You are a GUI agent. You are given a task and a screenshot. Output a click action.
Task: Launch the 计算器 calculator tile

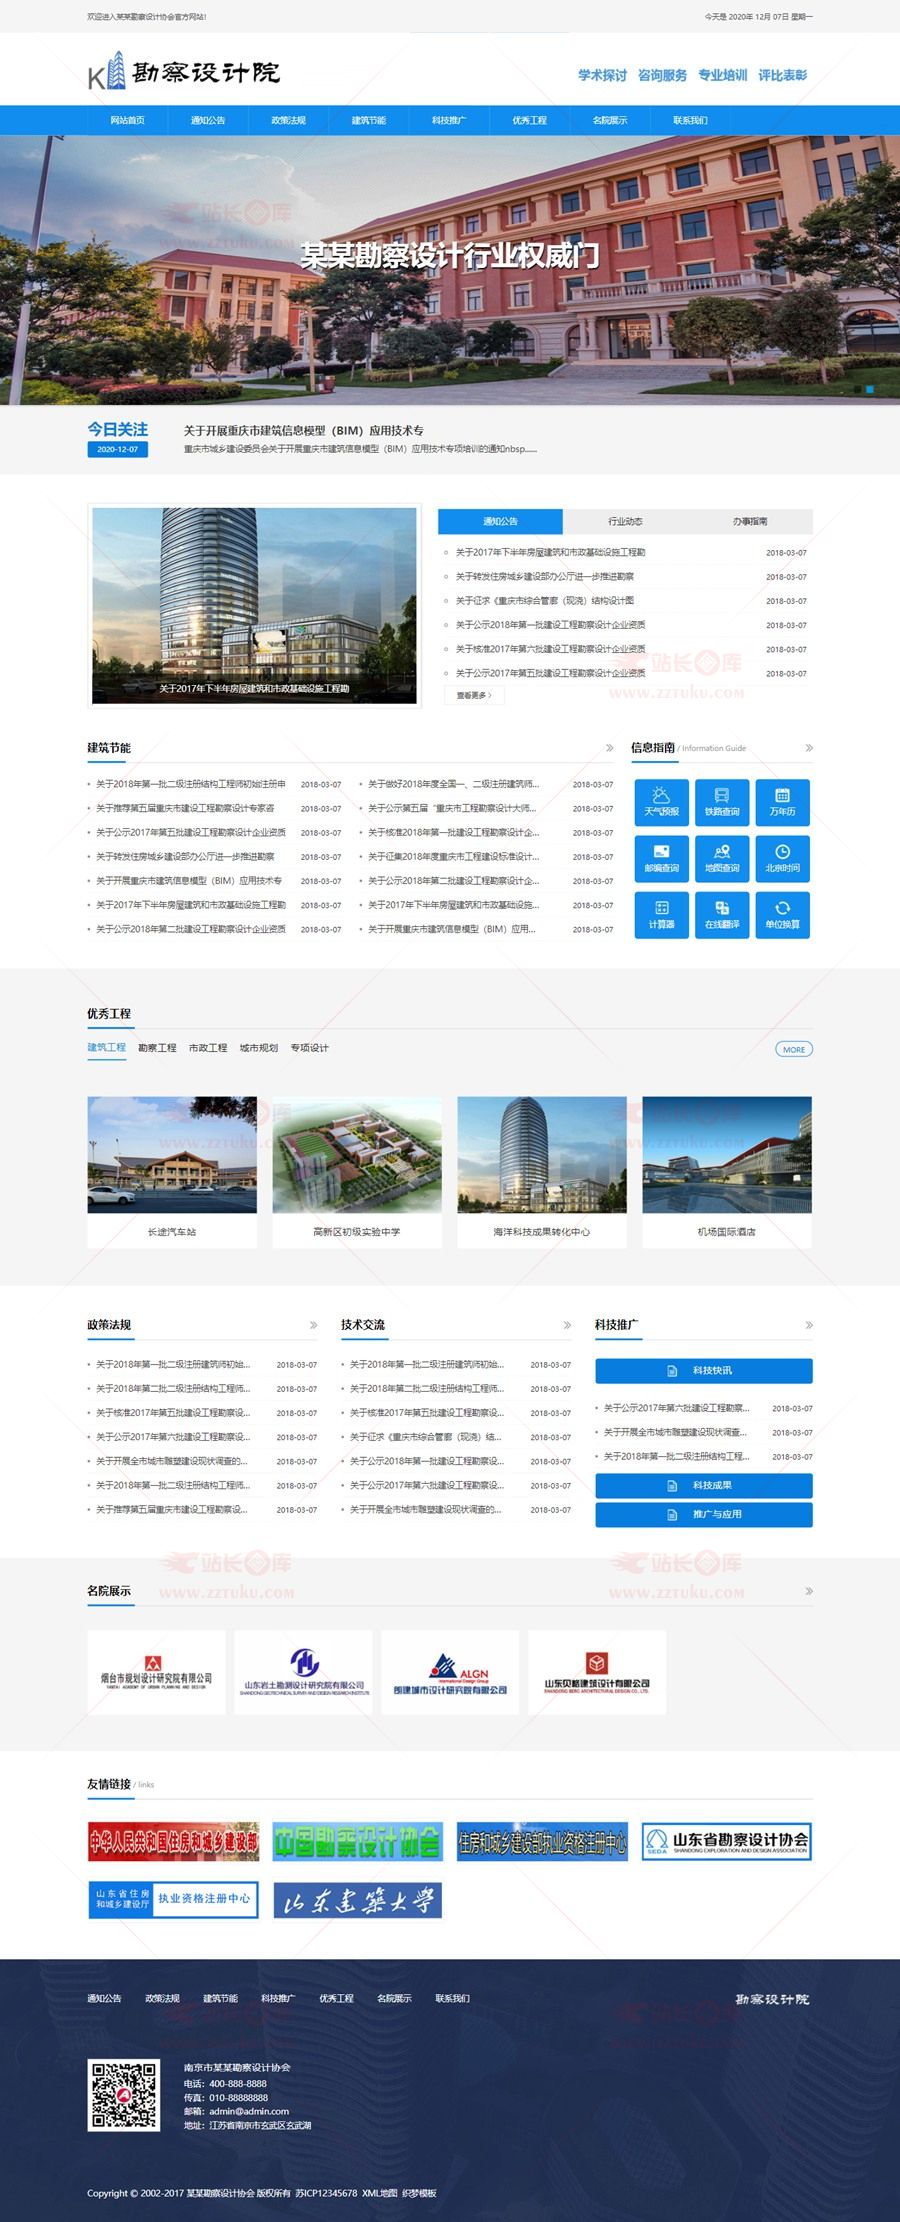pyautogui.click(x=661, y=914)
